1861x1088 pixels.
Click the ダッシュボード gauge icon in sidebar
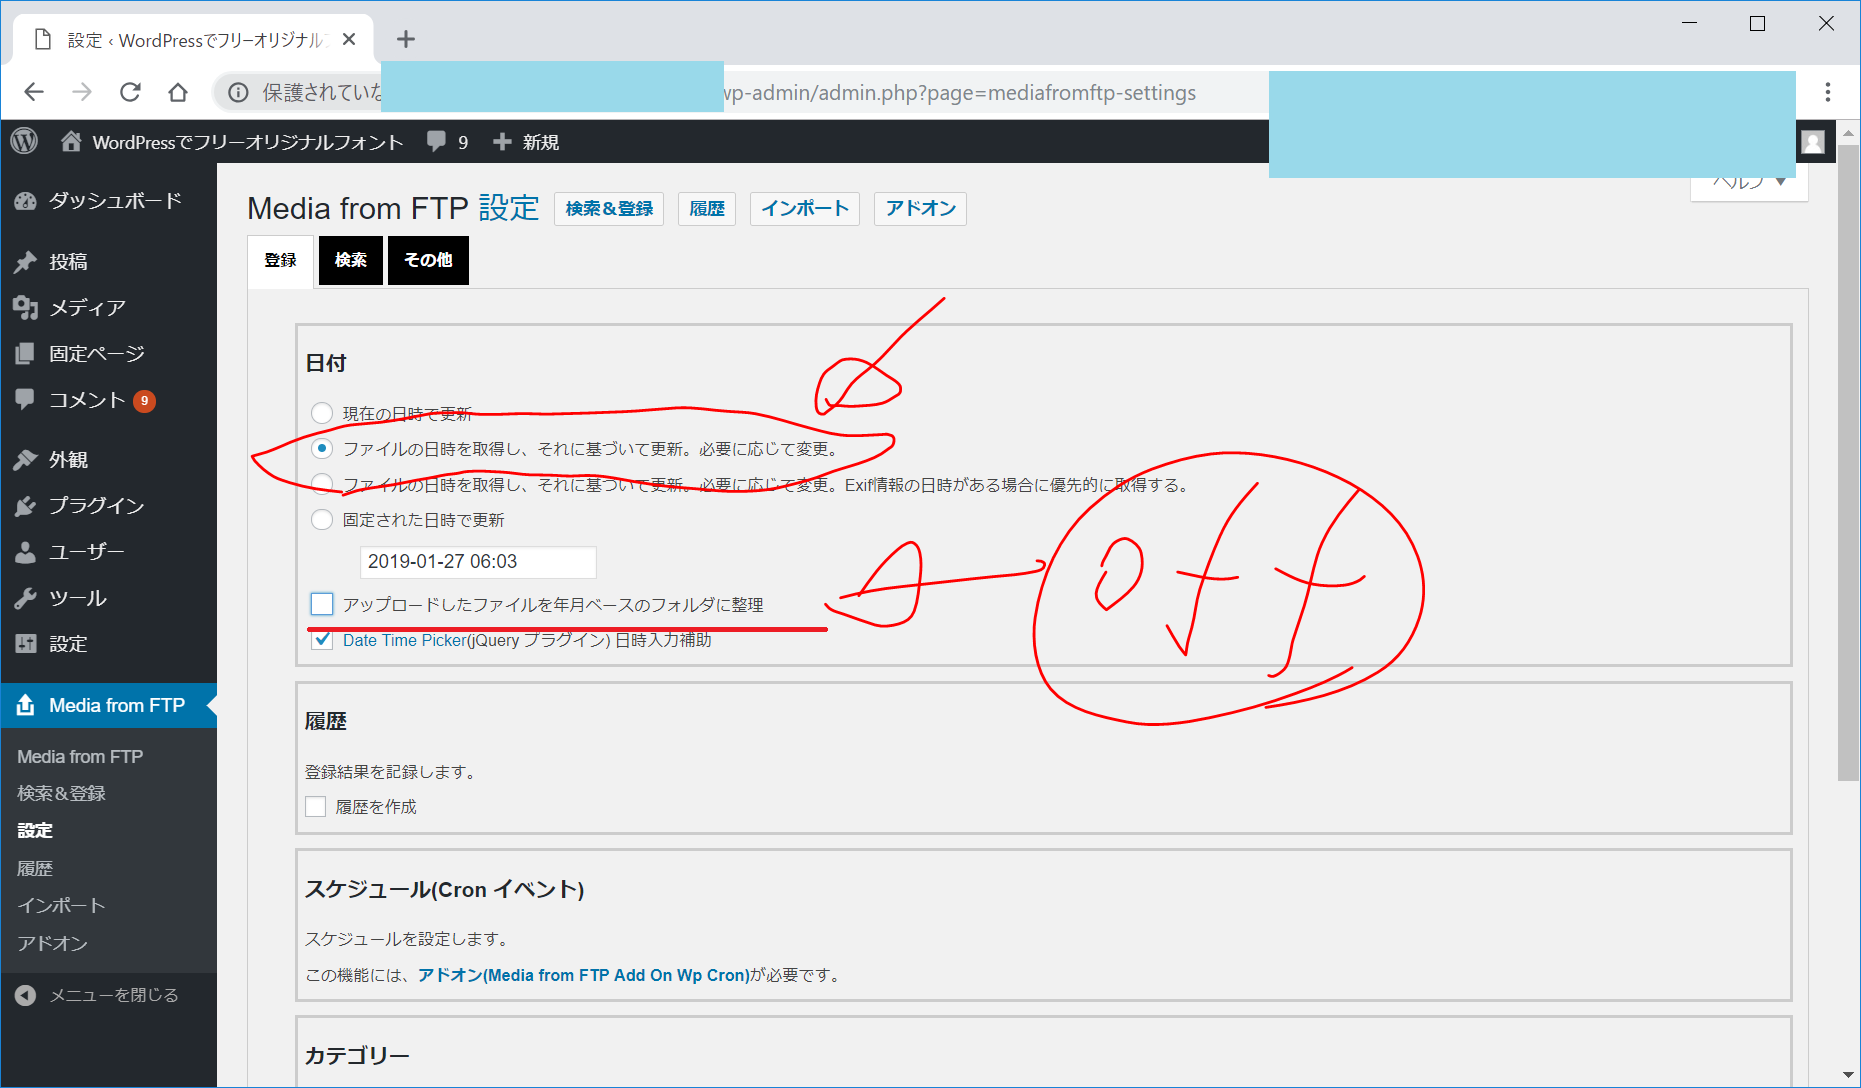26,201
